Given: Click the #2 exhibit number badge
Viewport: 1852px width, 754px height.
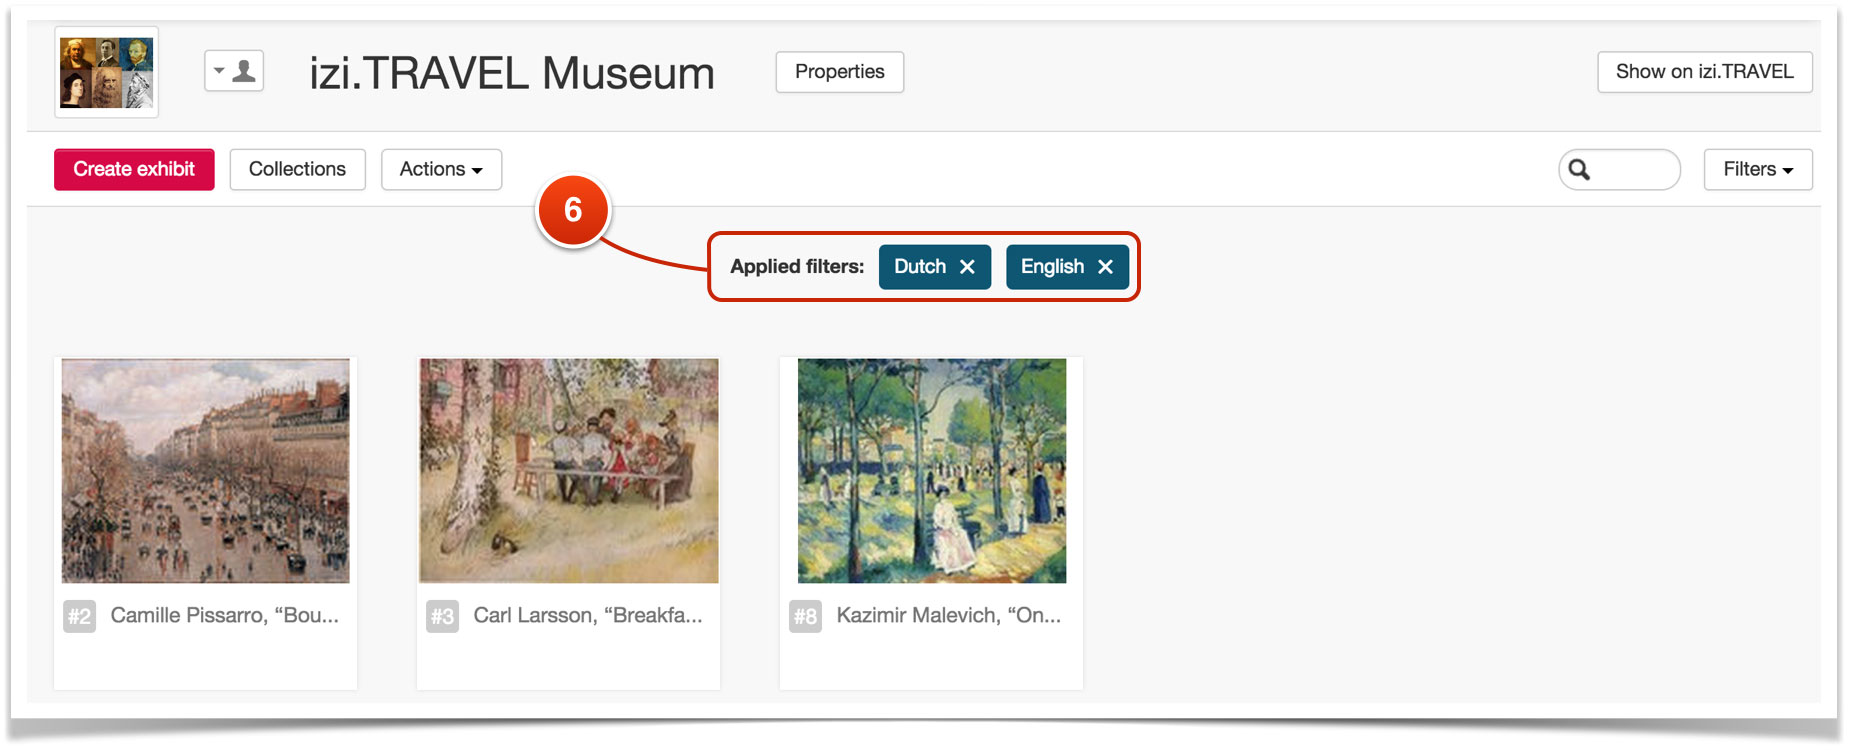Looking at the screenshot, I should [x=80, y=616].
